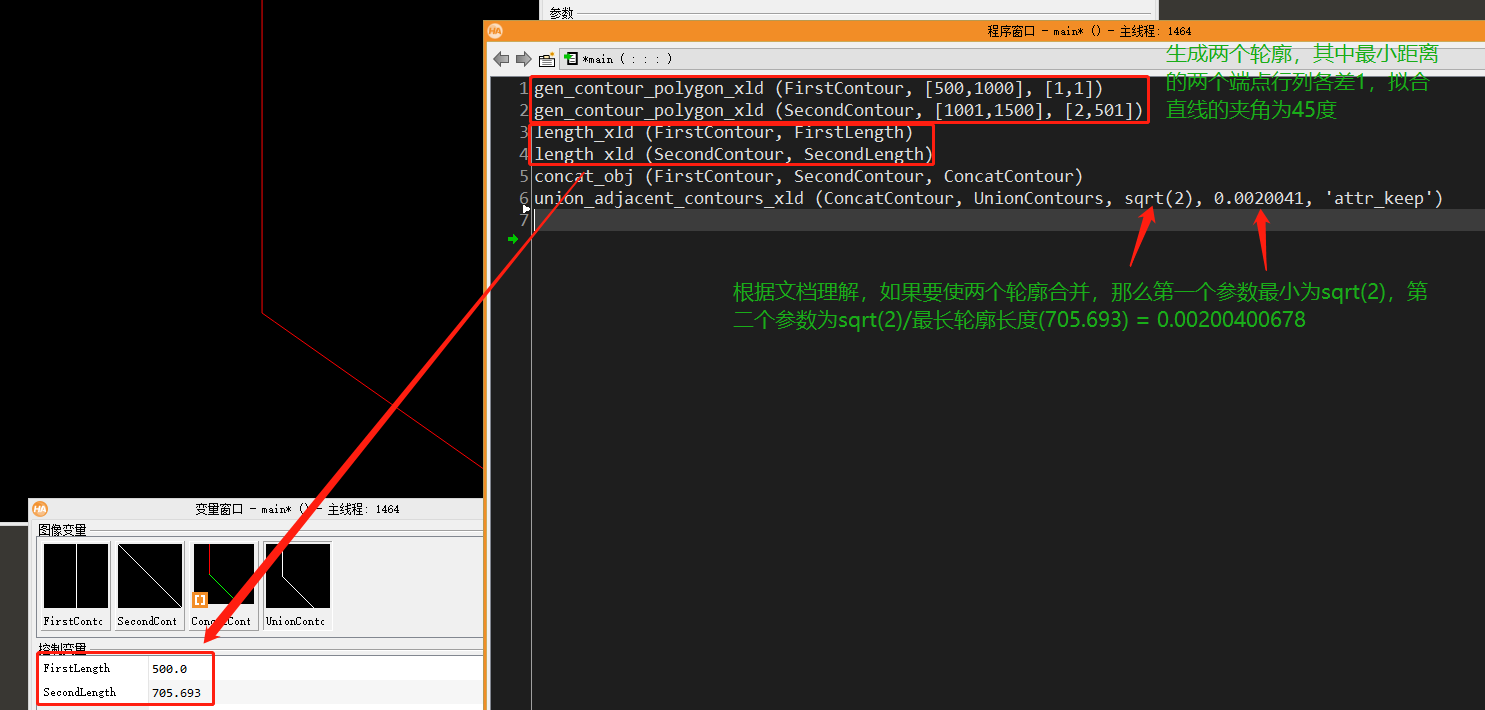
Task: Click line number 1 in the gutter
Action: [x=524, y=88]
